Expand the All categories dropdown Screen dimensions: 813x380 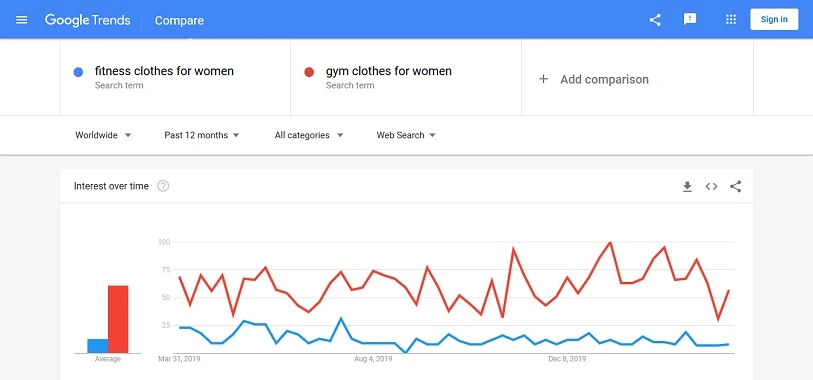tap(309, 135)
